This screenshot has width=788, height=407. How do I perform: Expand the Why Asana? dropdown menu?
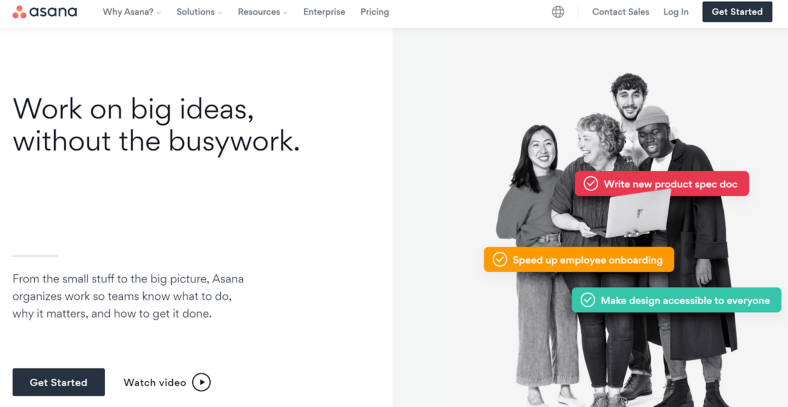tap(132, 12)
